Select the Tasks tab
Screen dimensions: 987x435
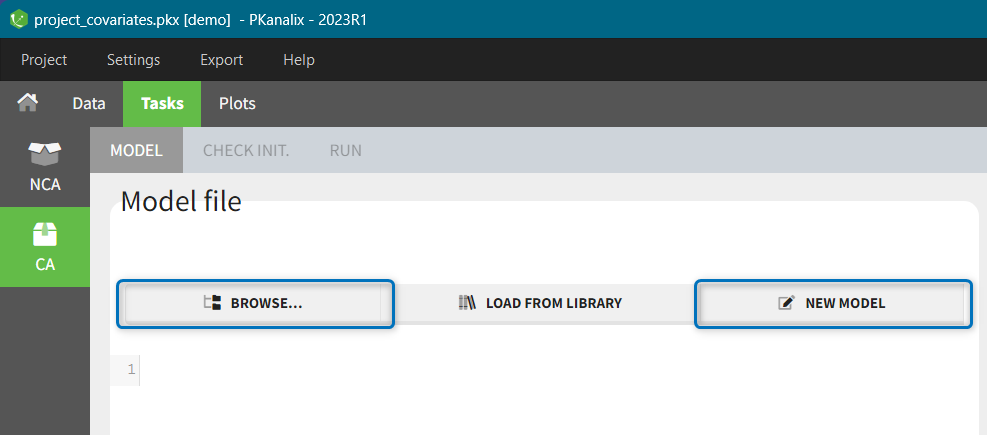162,104
